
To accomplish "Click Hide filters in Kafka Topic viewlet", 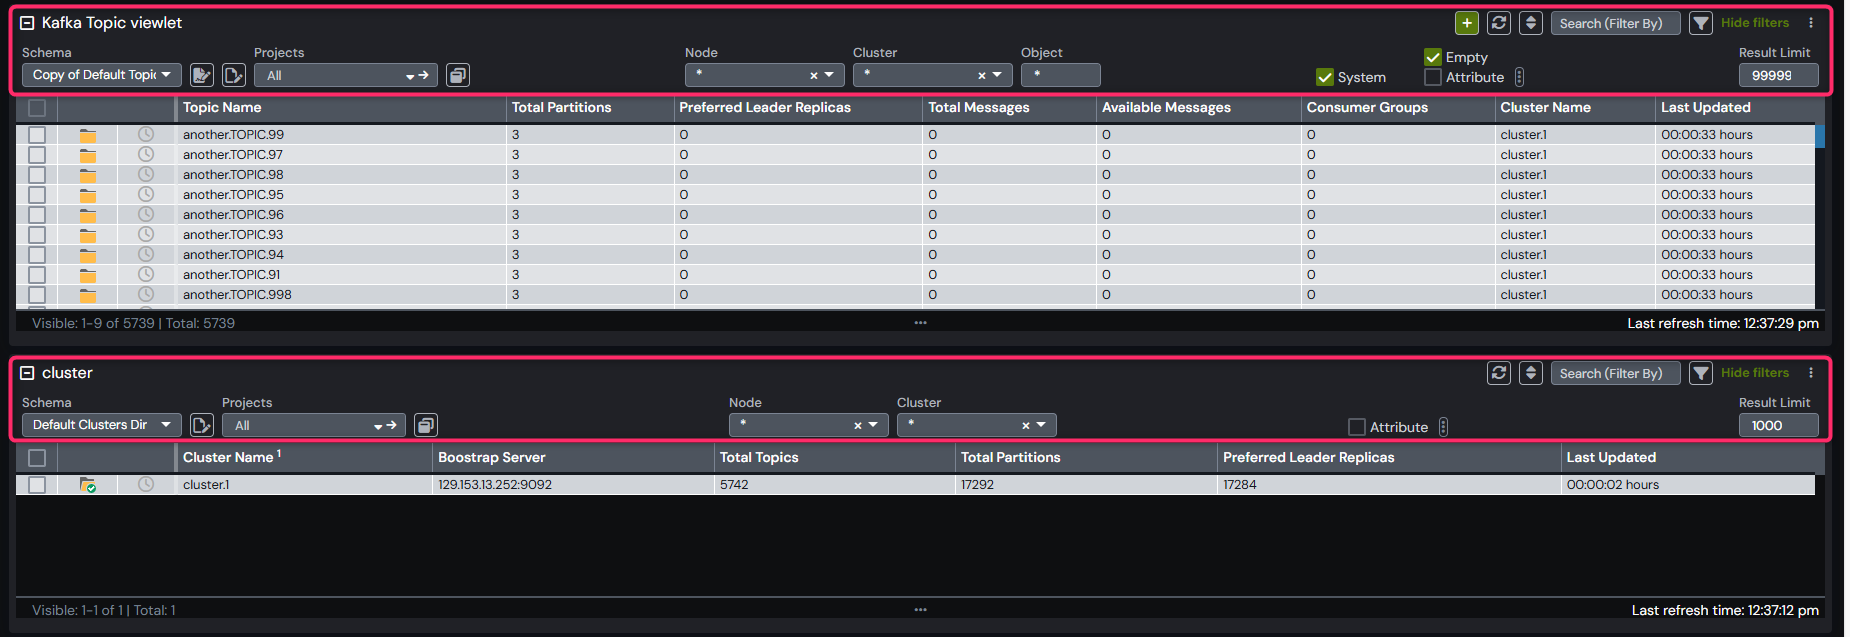I will [1755, 23].
